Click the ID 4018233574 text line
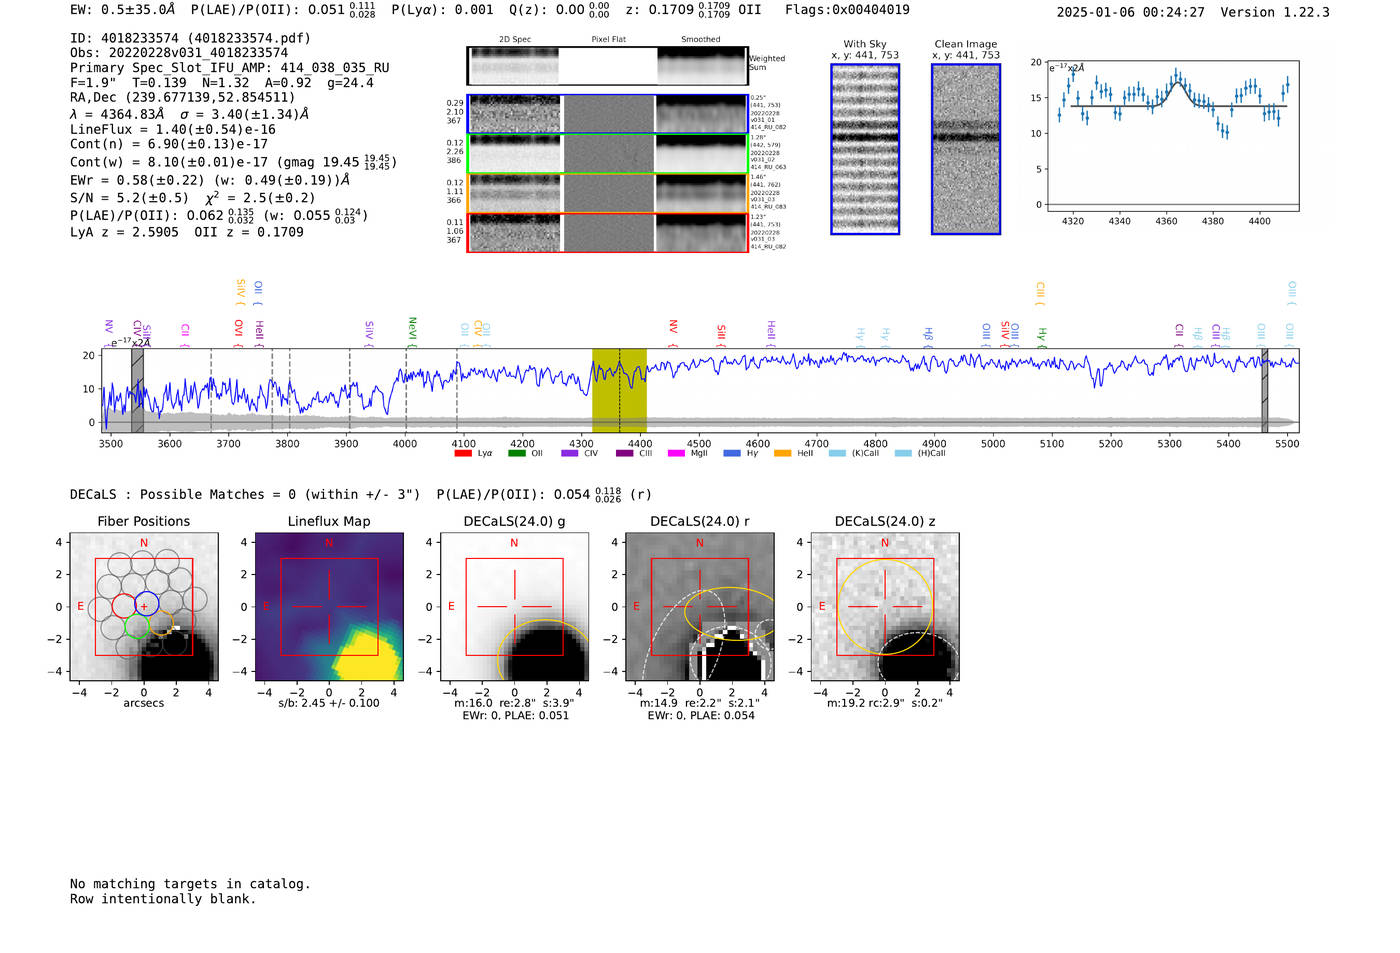The height and width of the screenshot is (953, 1400). coord(190,38)
